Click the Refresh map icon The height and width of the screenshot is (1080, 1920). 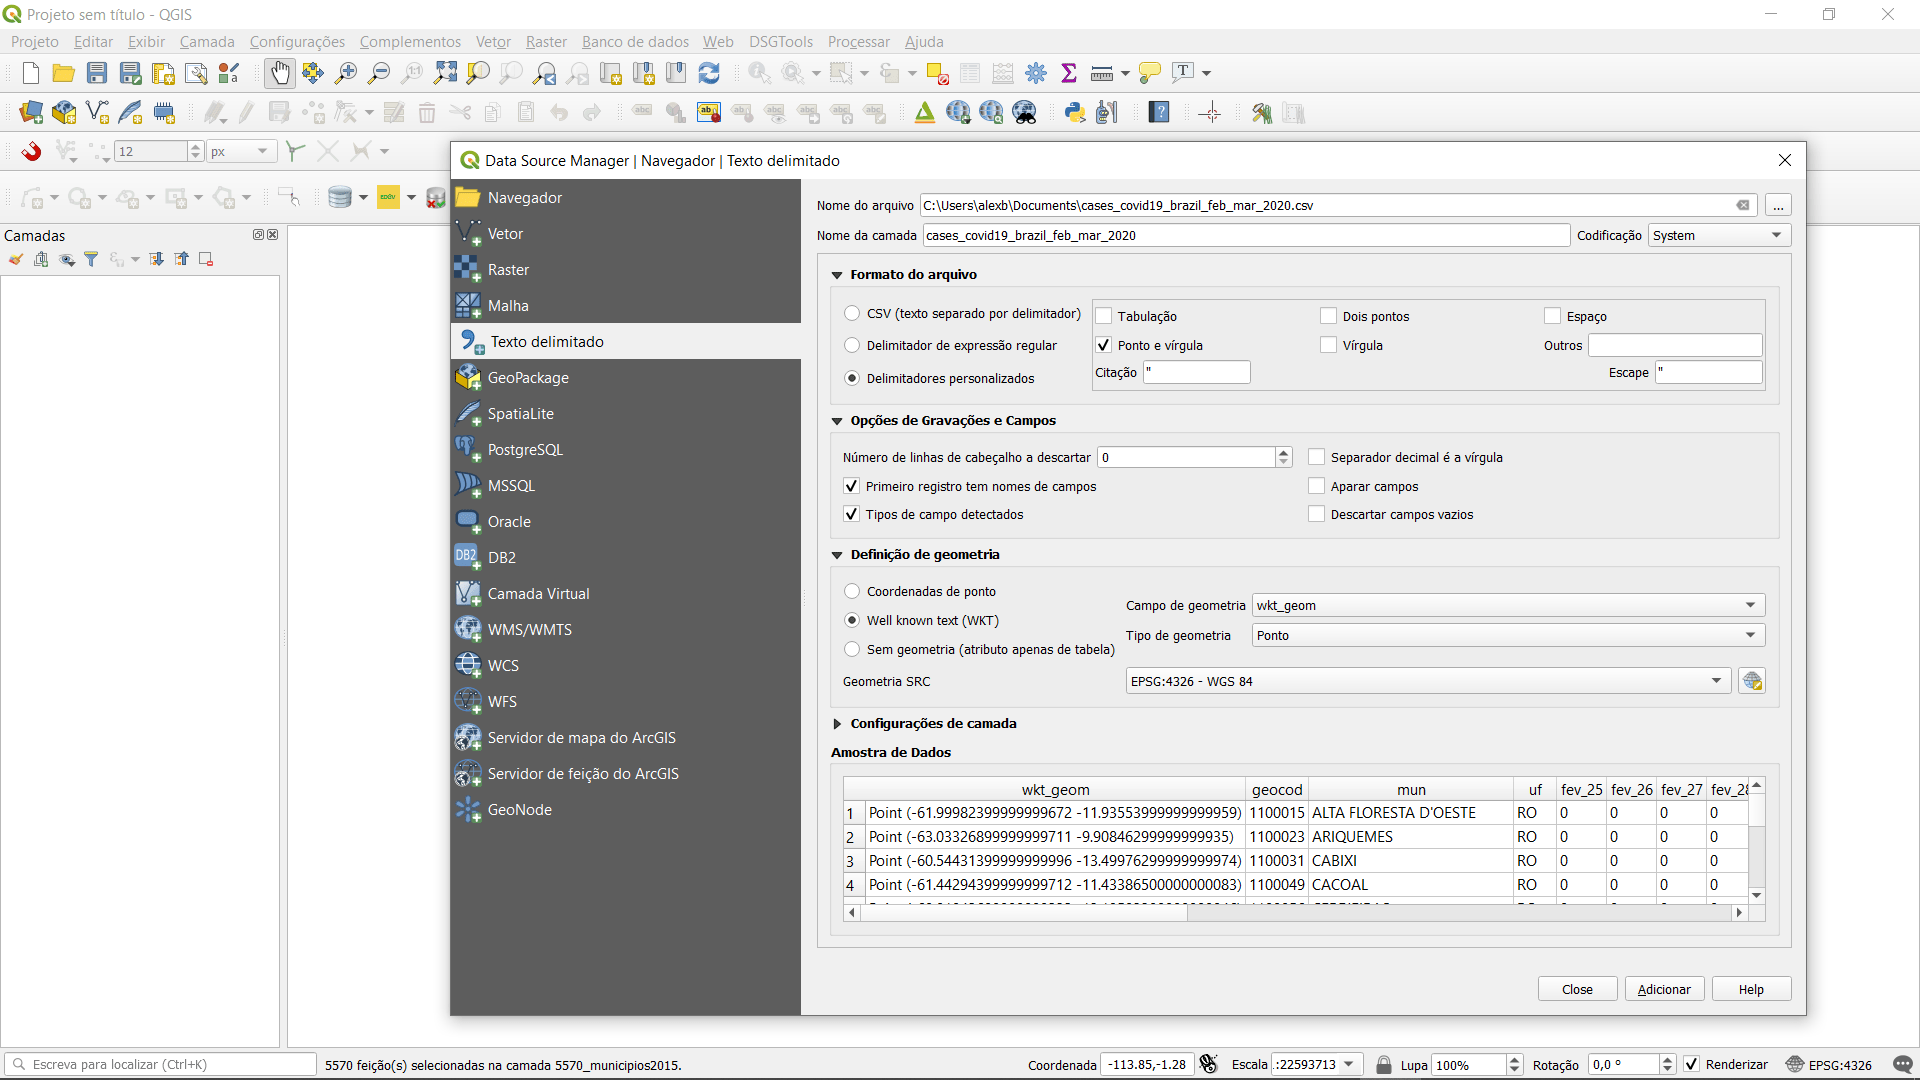(709, 73)
